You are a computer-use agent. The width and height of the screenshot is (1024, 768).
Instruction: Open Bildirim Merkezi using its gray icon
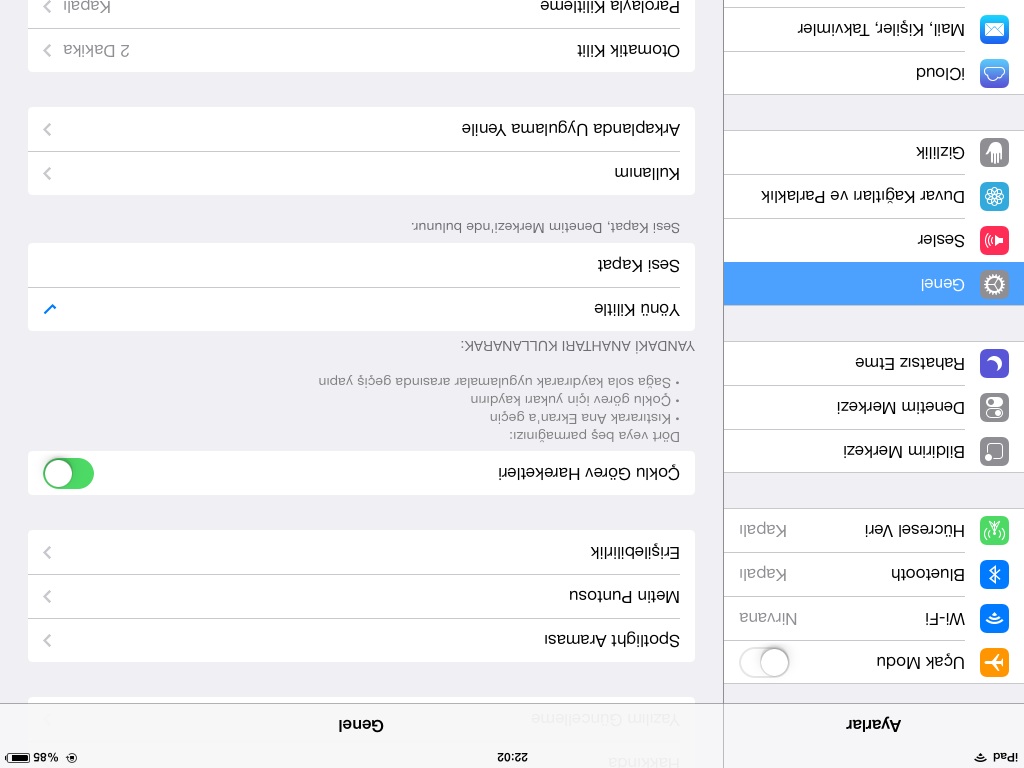[x=994, y=451]
